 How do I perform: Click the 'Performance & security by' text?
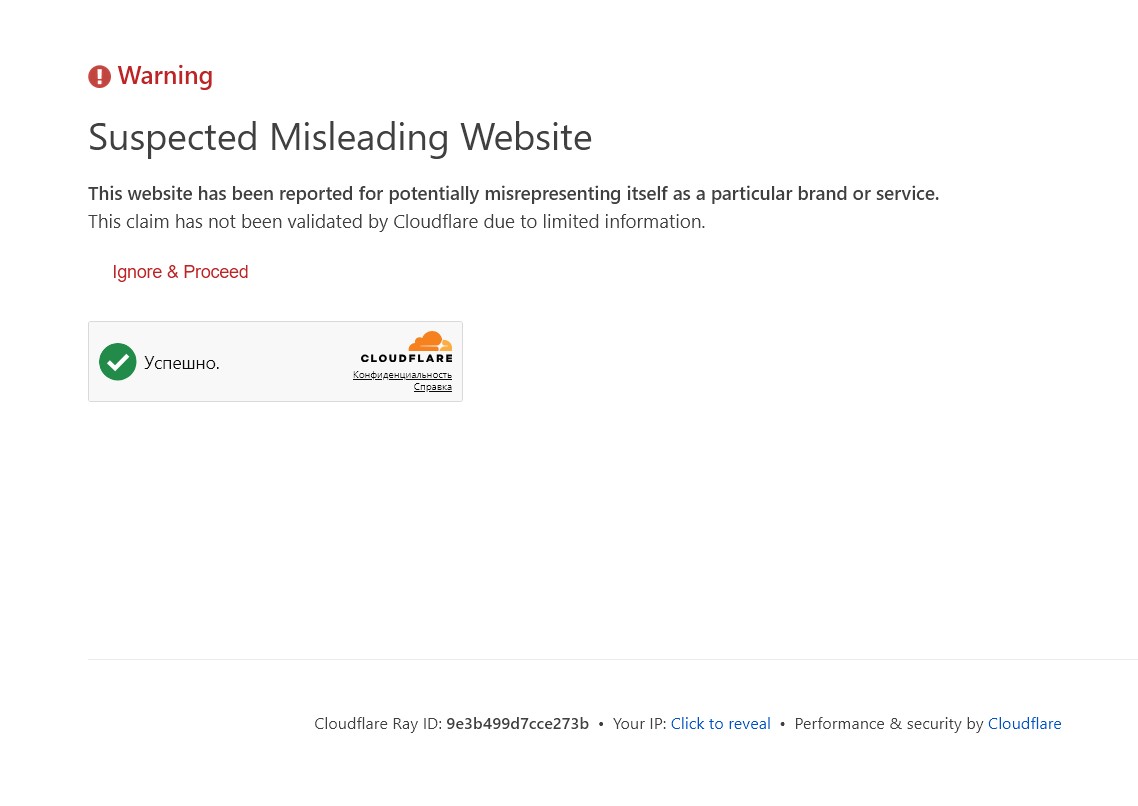click(888, 724)
